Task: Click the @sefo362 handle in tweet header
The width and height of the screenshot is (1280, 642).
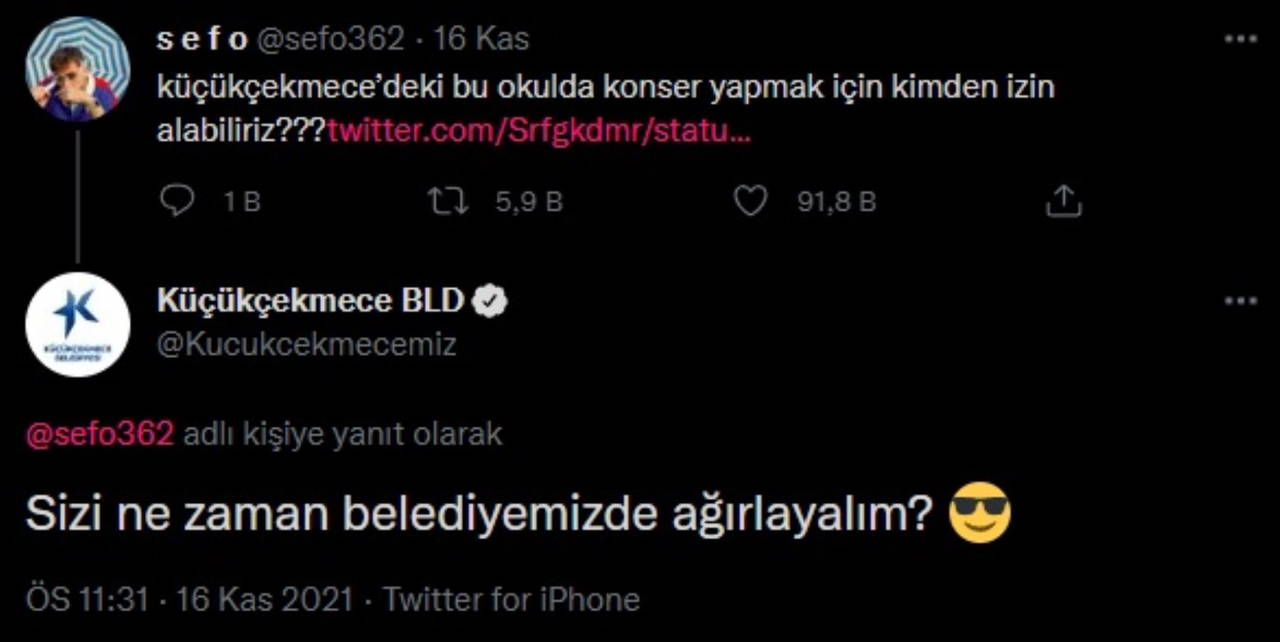Action: 332,39
